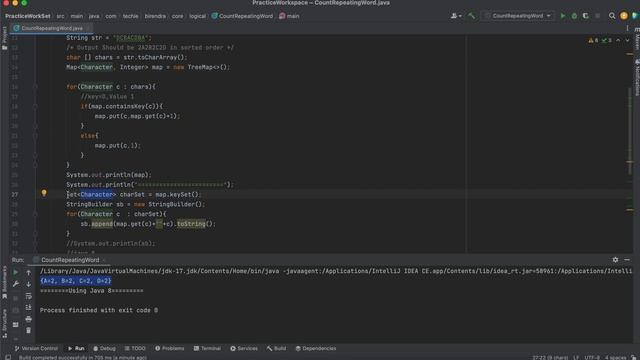
Task: Collapse for-loop fold marker at line 29
Action: pos(35,214)
